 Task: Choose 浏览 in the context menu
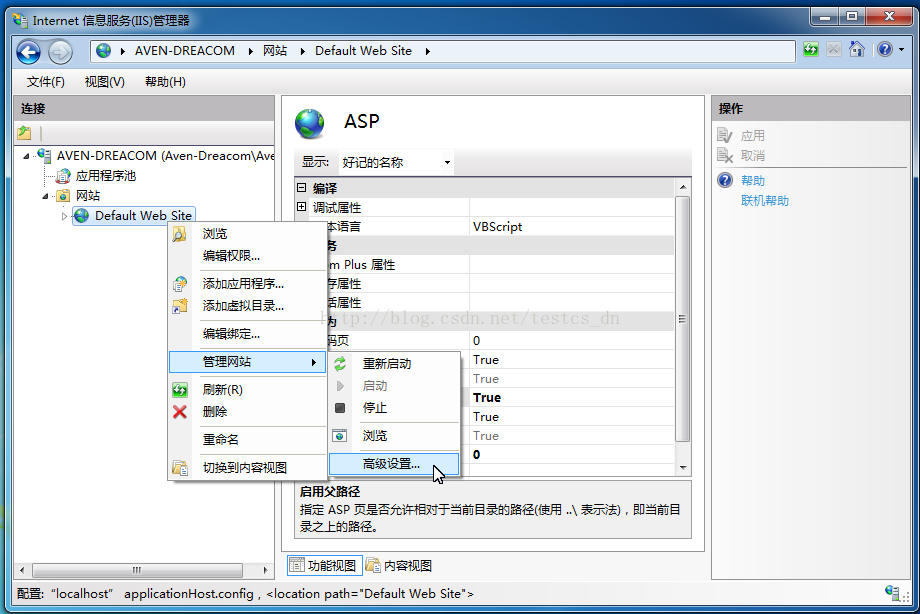tap(248, 234)
